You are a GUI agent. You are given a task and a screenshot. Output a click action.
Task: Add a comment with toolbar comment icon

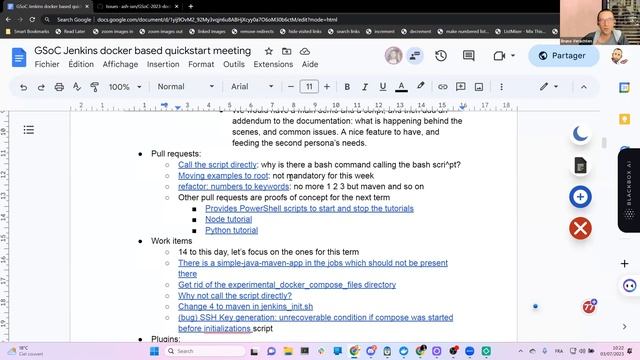point(460,87)
